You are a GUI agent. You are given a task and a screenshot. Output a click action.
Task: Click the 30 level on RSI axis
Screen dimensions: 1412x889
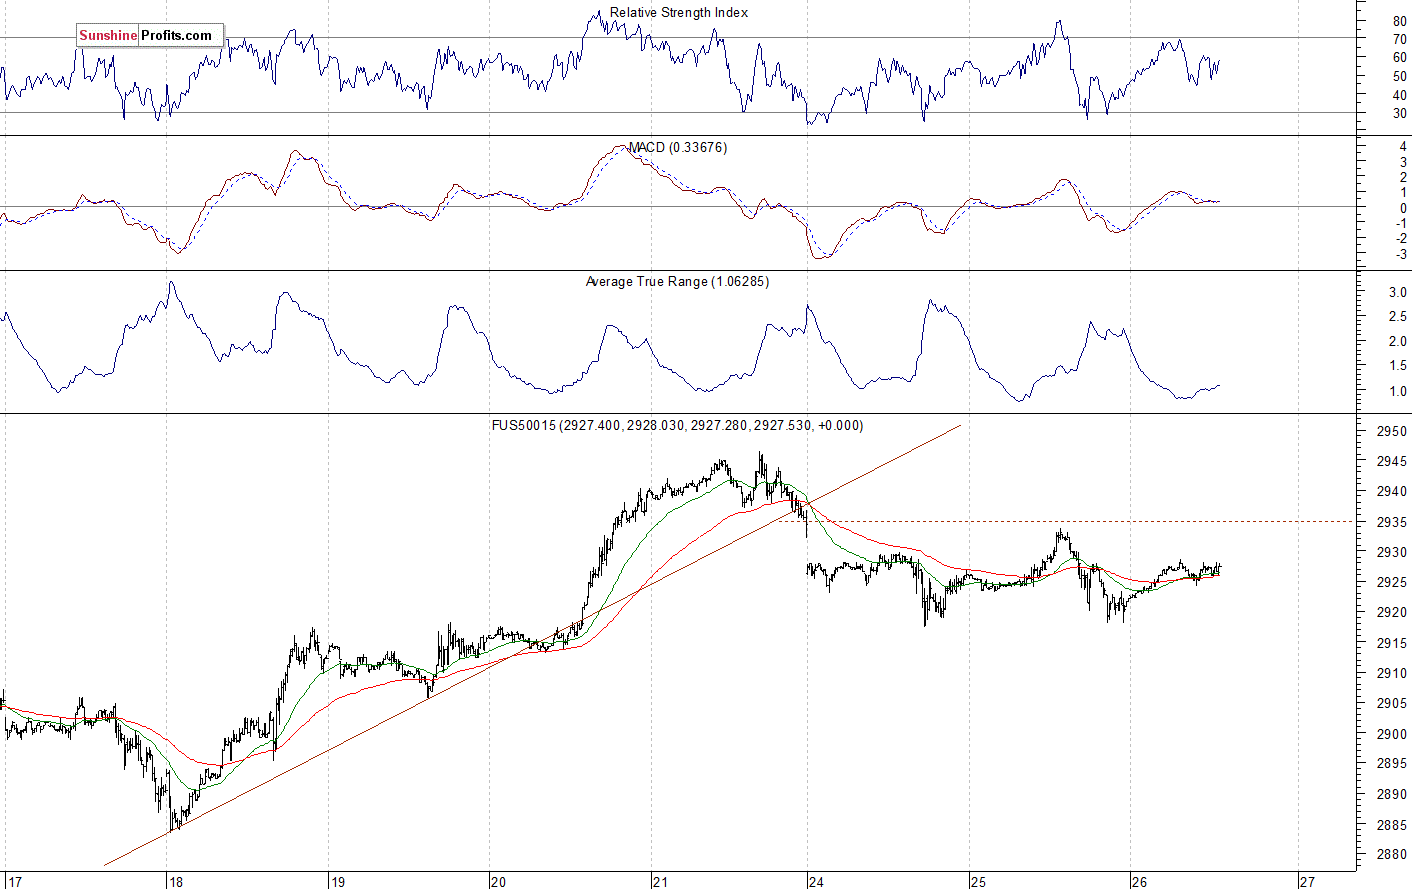pos(1400,114)
